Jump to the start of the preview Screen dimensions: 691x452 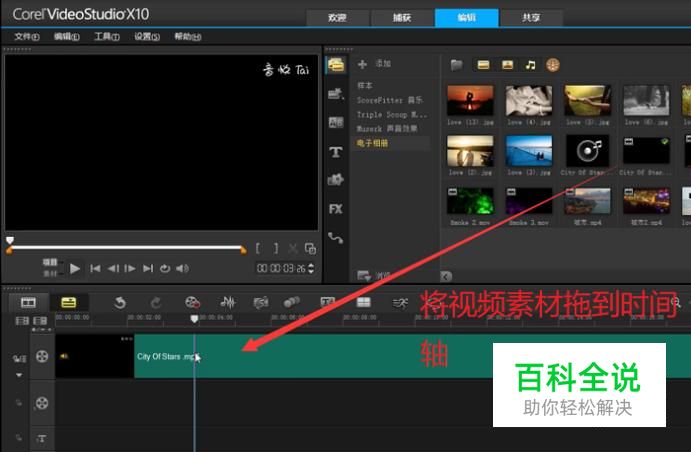(x=95, y=268)
